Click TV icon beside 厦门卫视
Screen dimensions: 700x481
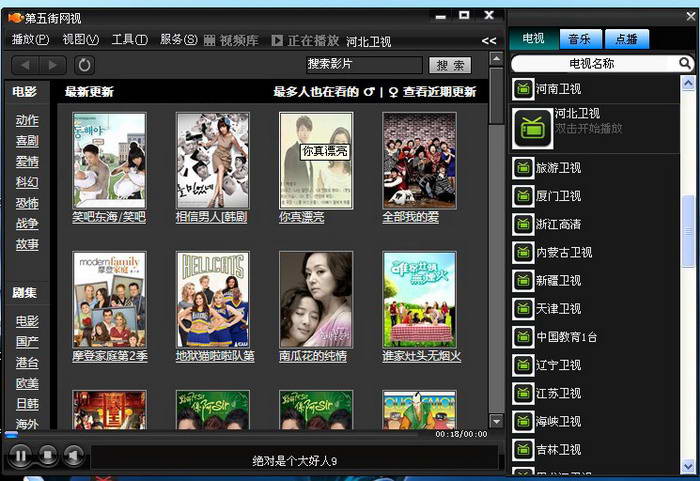[x=523, y=196]
